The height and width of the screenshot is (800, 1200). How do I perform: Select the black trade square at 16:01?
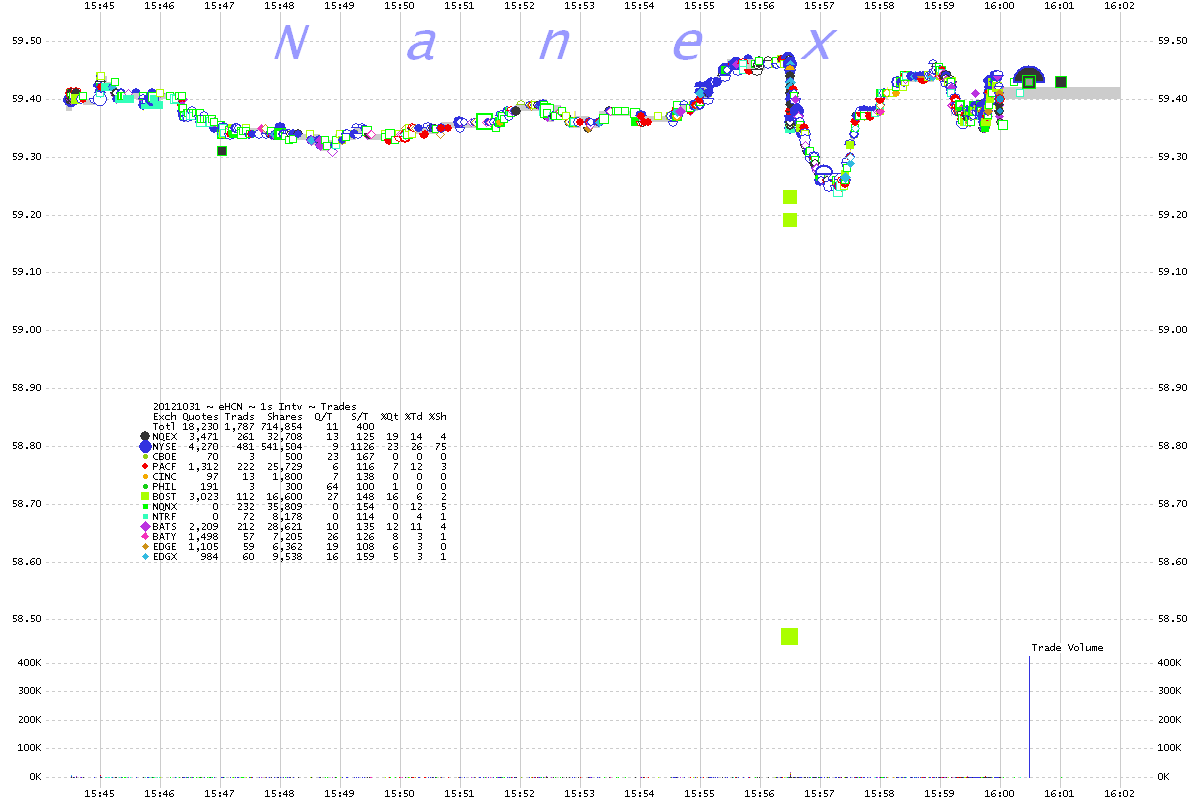pyautogui.click(x=1061, y=82)
